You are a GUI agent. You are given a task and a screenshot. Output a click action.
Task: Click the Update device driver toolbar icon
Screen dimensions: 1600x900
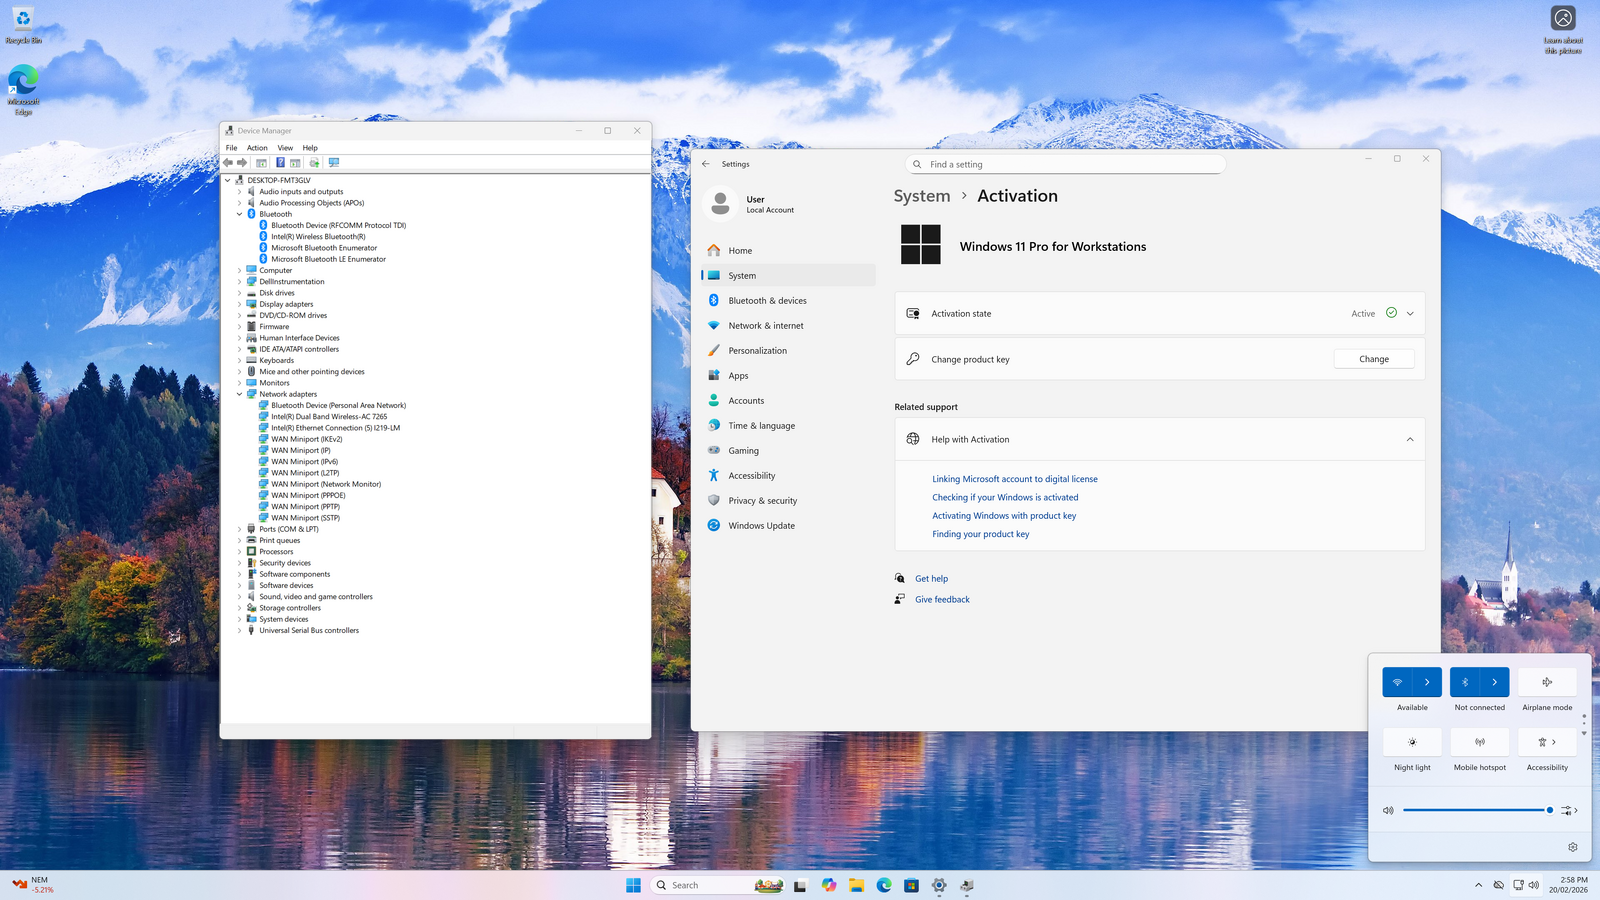pyautogui.click(x=314, y=162)
